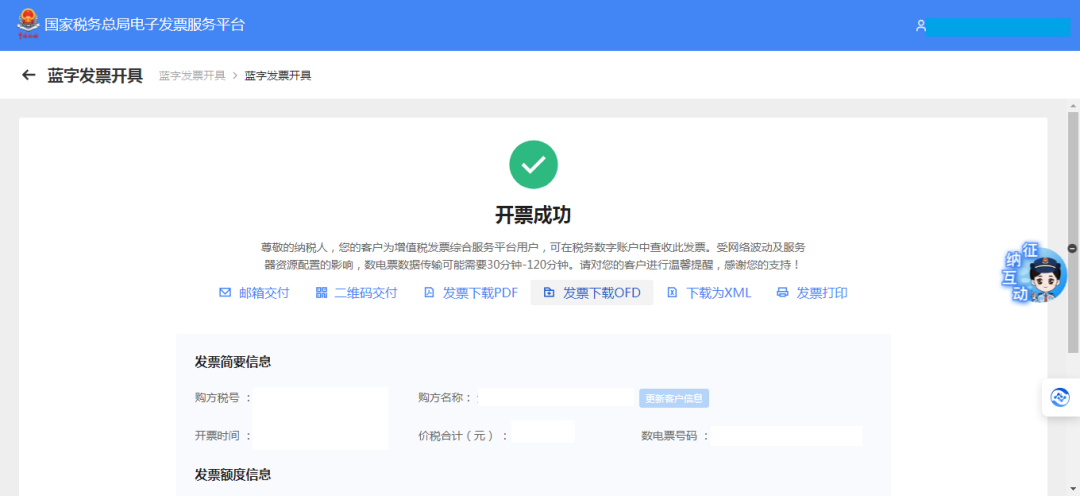Open the 征纳互动 assistant mascot
The image size is (1080, 496).
point(1034,274)
